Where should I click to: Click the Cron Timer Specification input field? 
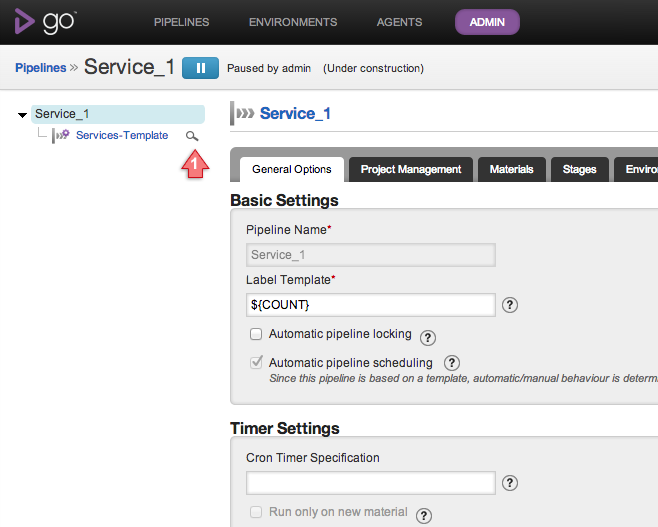click(x=370, y=483)
